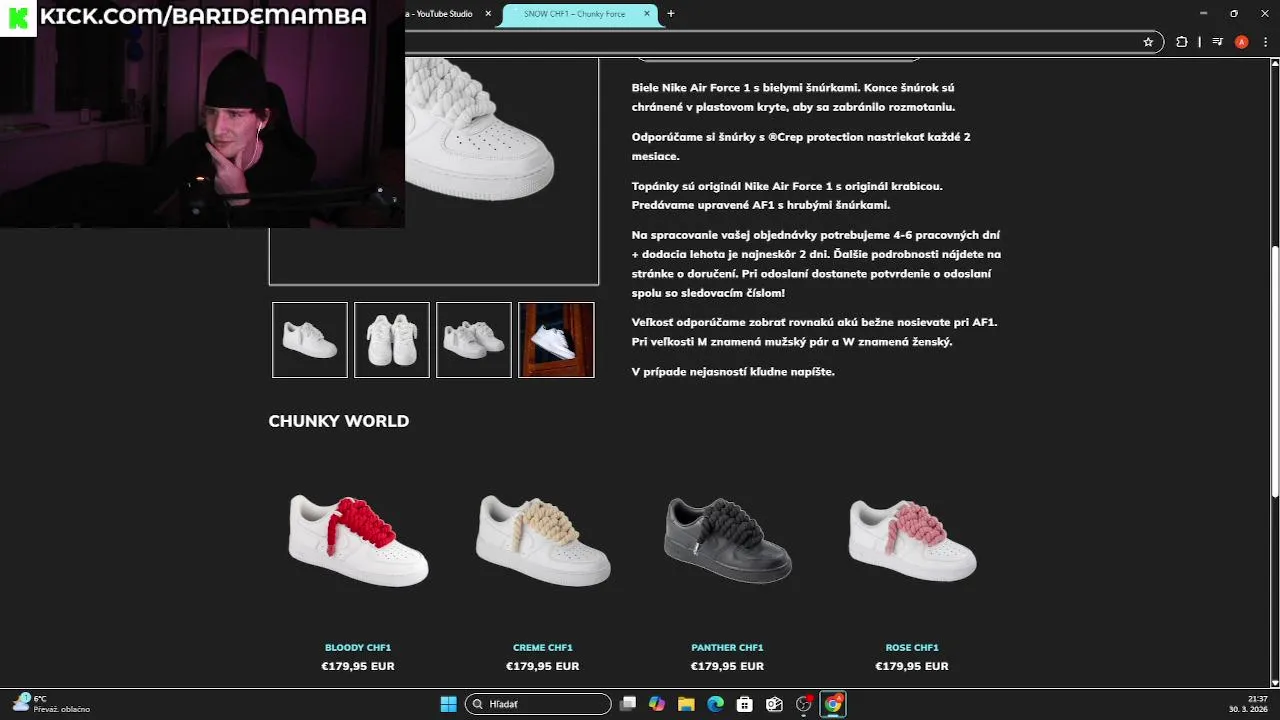Image resolution: width=1280 pixels, height=720 pixels.
Task: Click the CHUNKY WORLD heading
Action: 339,421
